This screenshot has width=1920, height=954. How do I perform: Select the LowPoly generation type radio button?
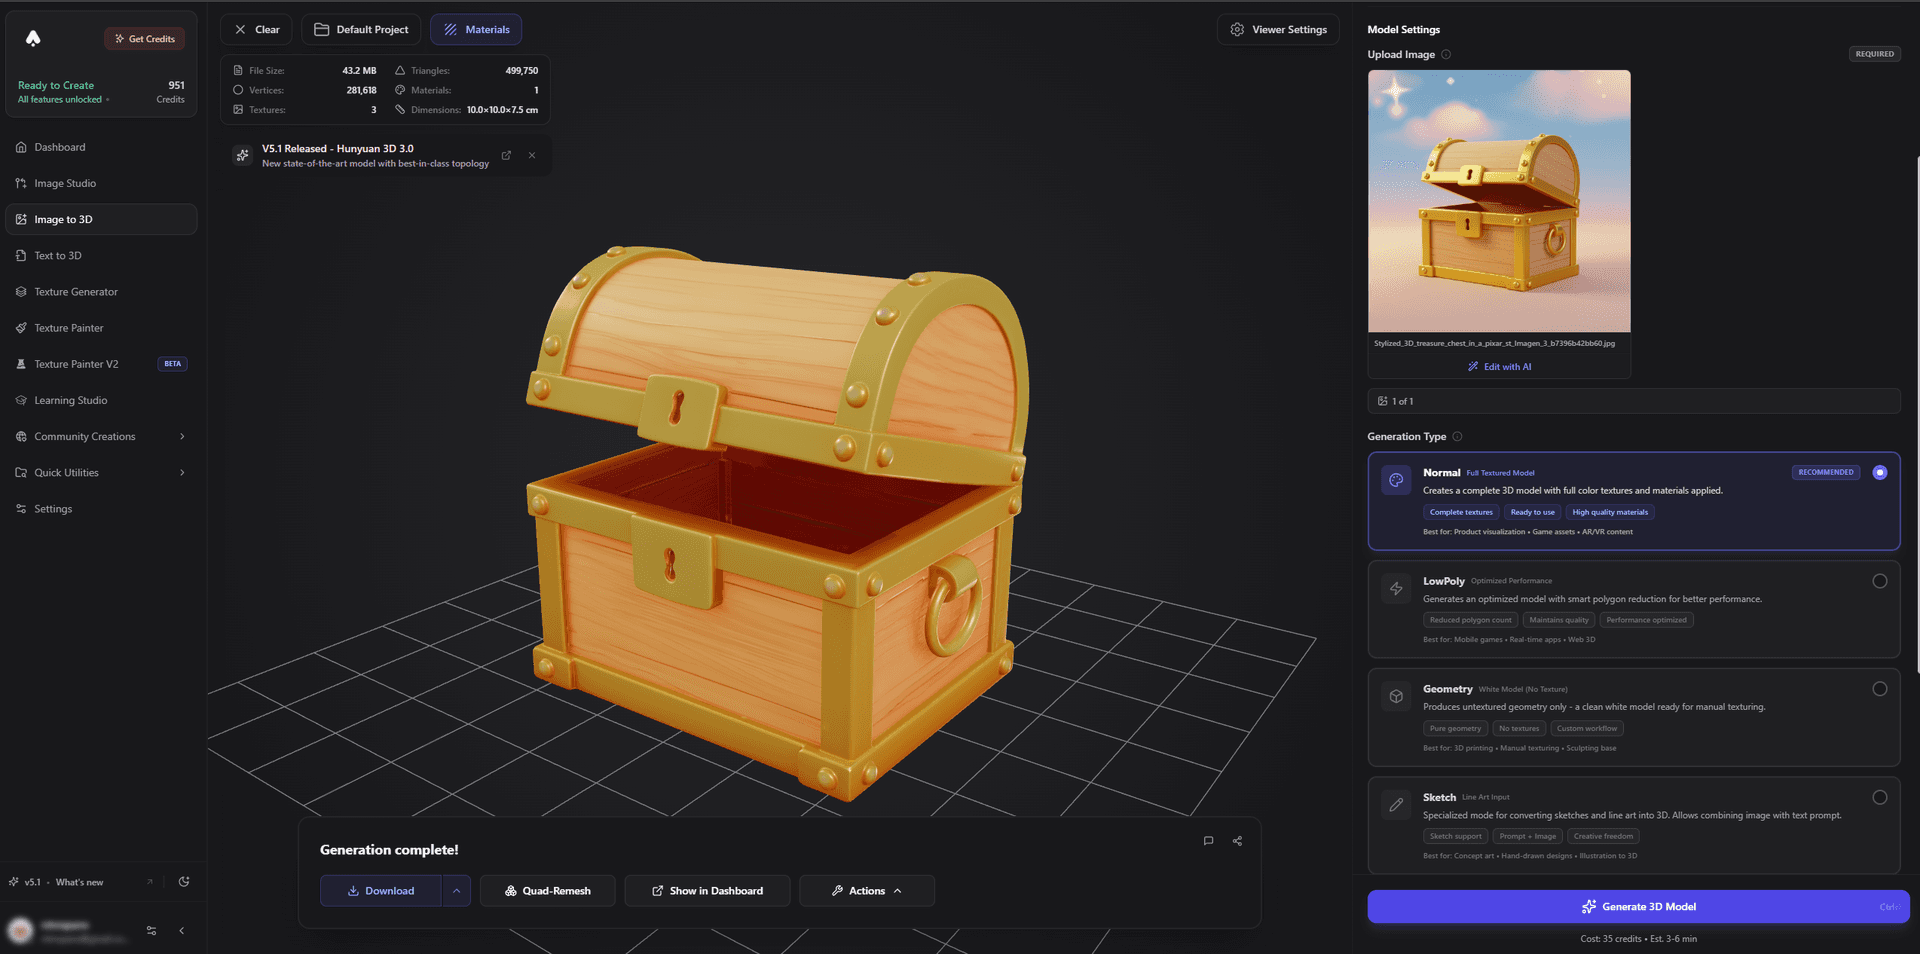pyautogui.click(x=1880, y=580)
